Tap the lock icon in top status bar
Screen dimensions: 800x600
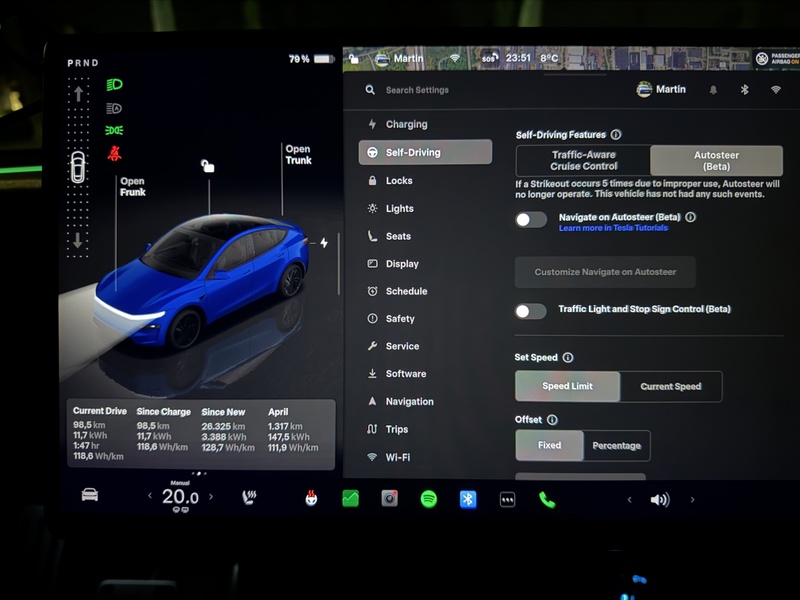click(x=354, y=59)
